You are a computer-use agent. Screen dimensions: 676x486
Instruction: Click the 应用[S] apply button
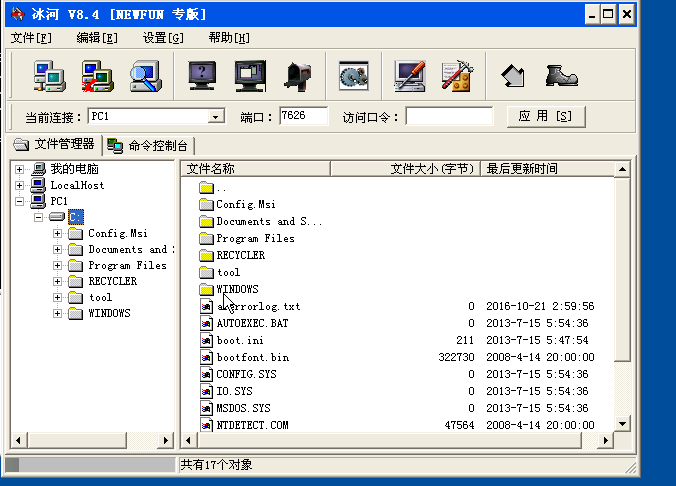point(546,116)
